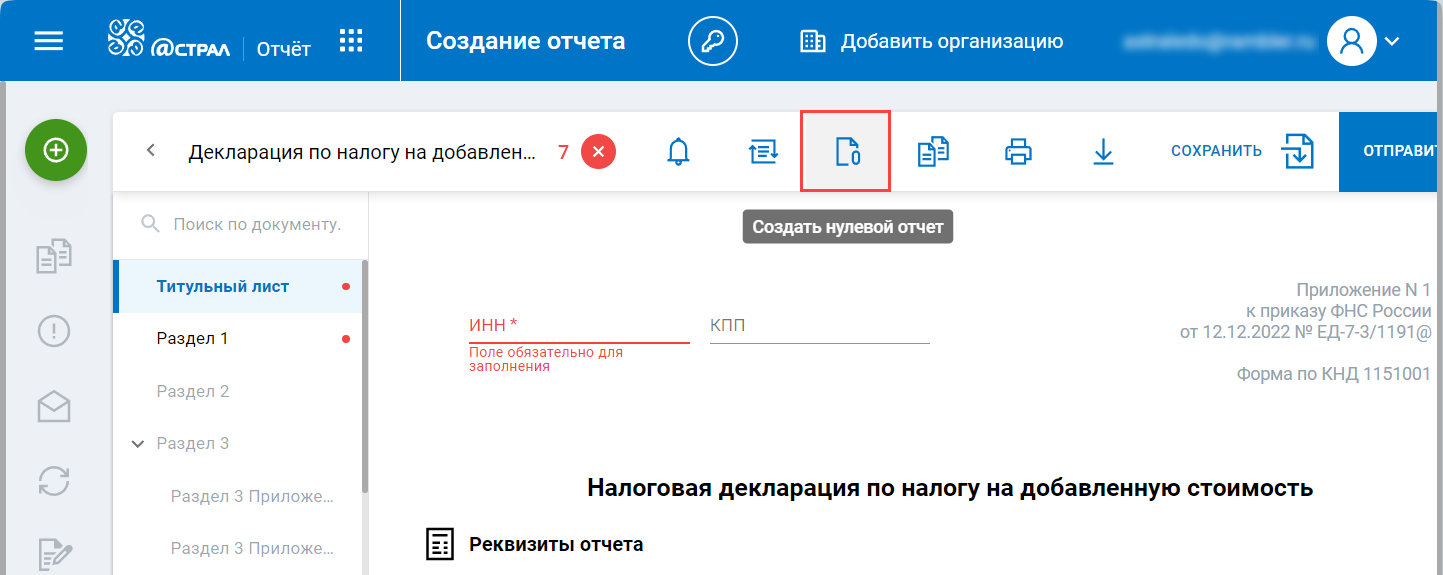1443x575 pixels.
Task: Go back using the left chevron
Action: (151, 151)
